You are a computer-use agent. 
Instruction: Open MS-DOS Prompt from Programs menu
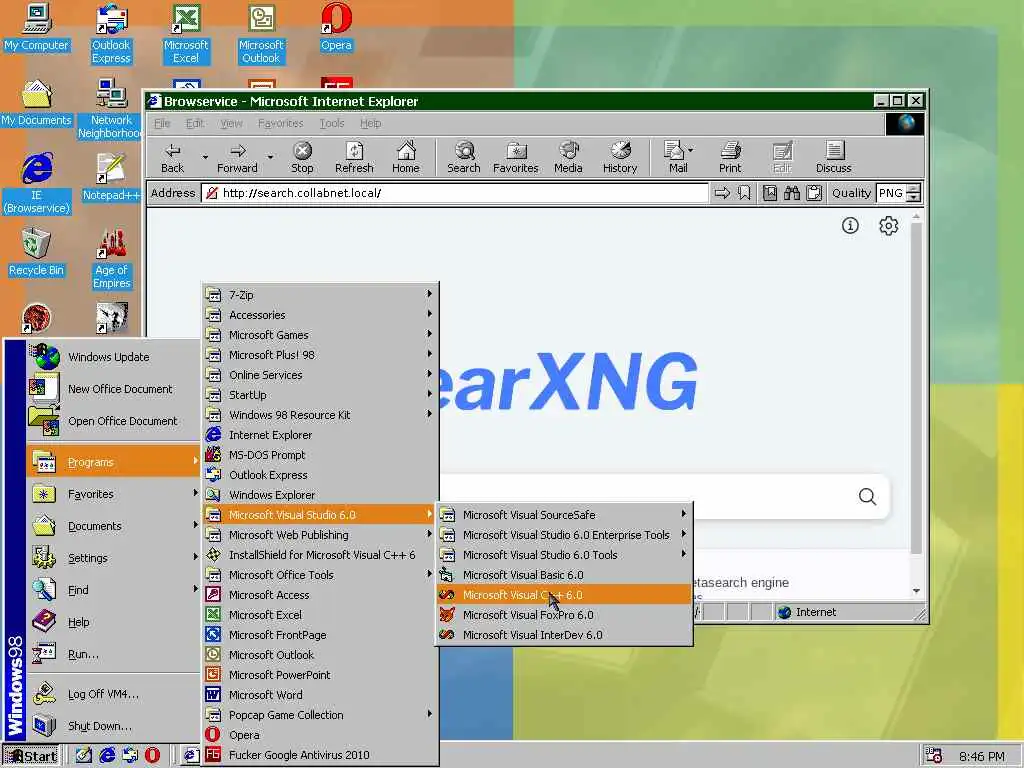click(x=320, y=455)
